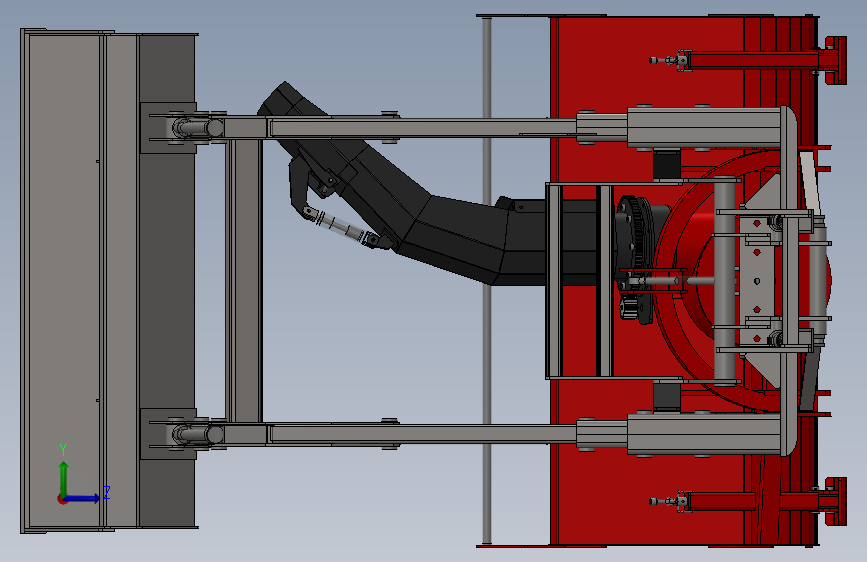Select the lower grey box sleeve on red housing
867x562 pixels.
pos(703,434)
